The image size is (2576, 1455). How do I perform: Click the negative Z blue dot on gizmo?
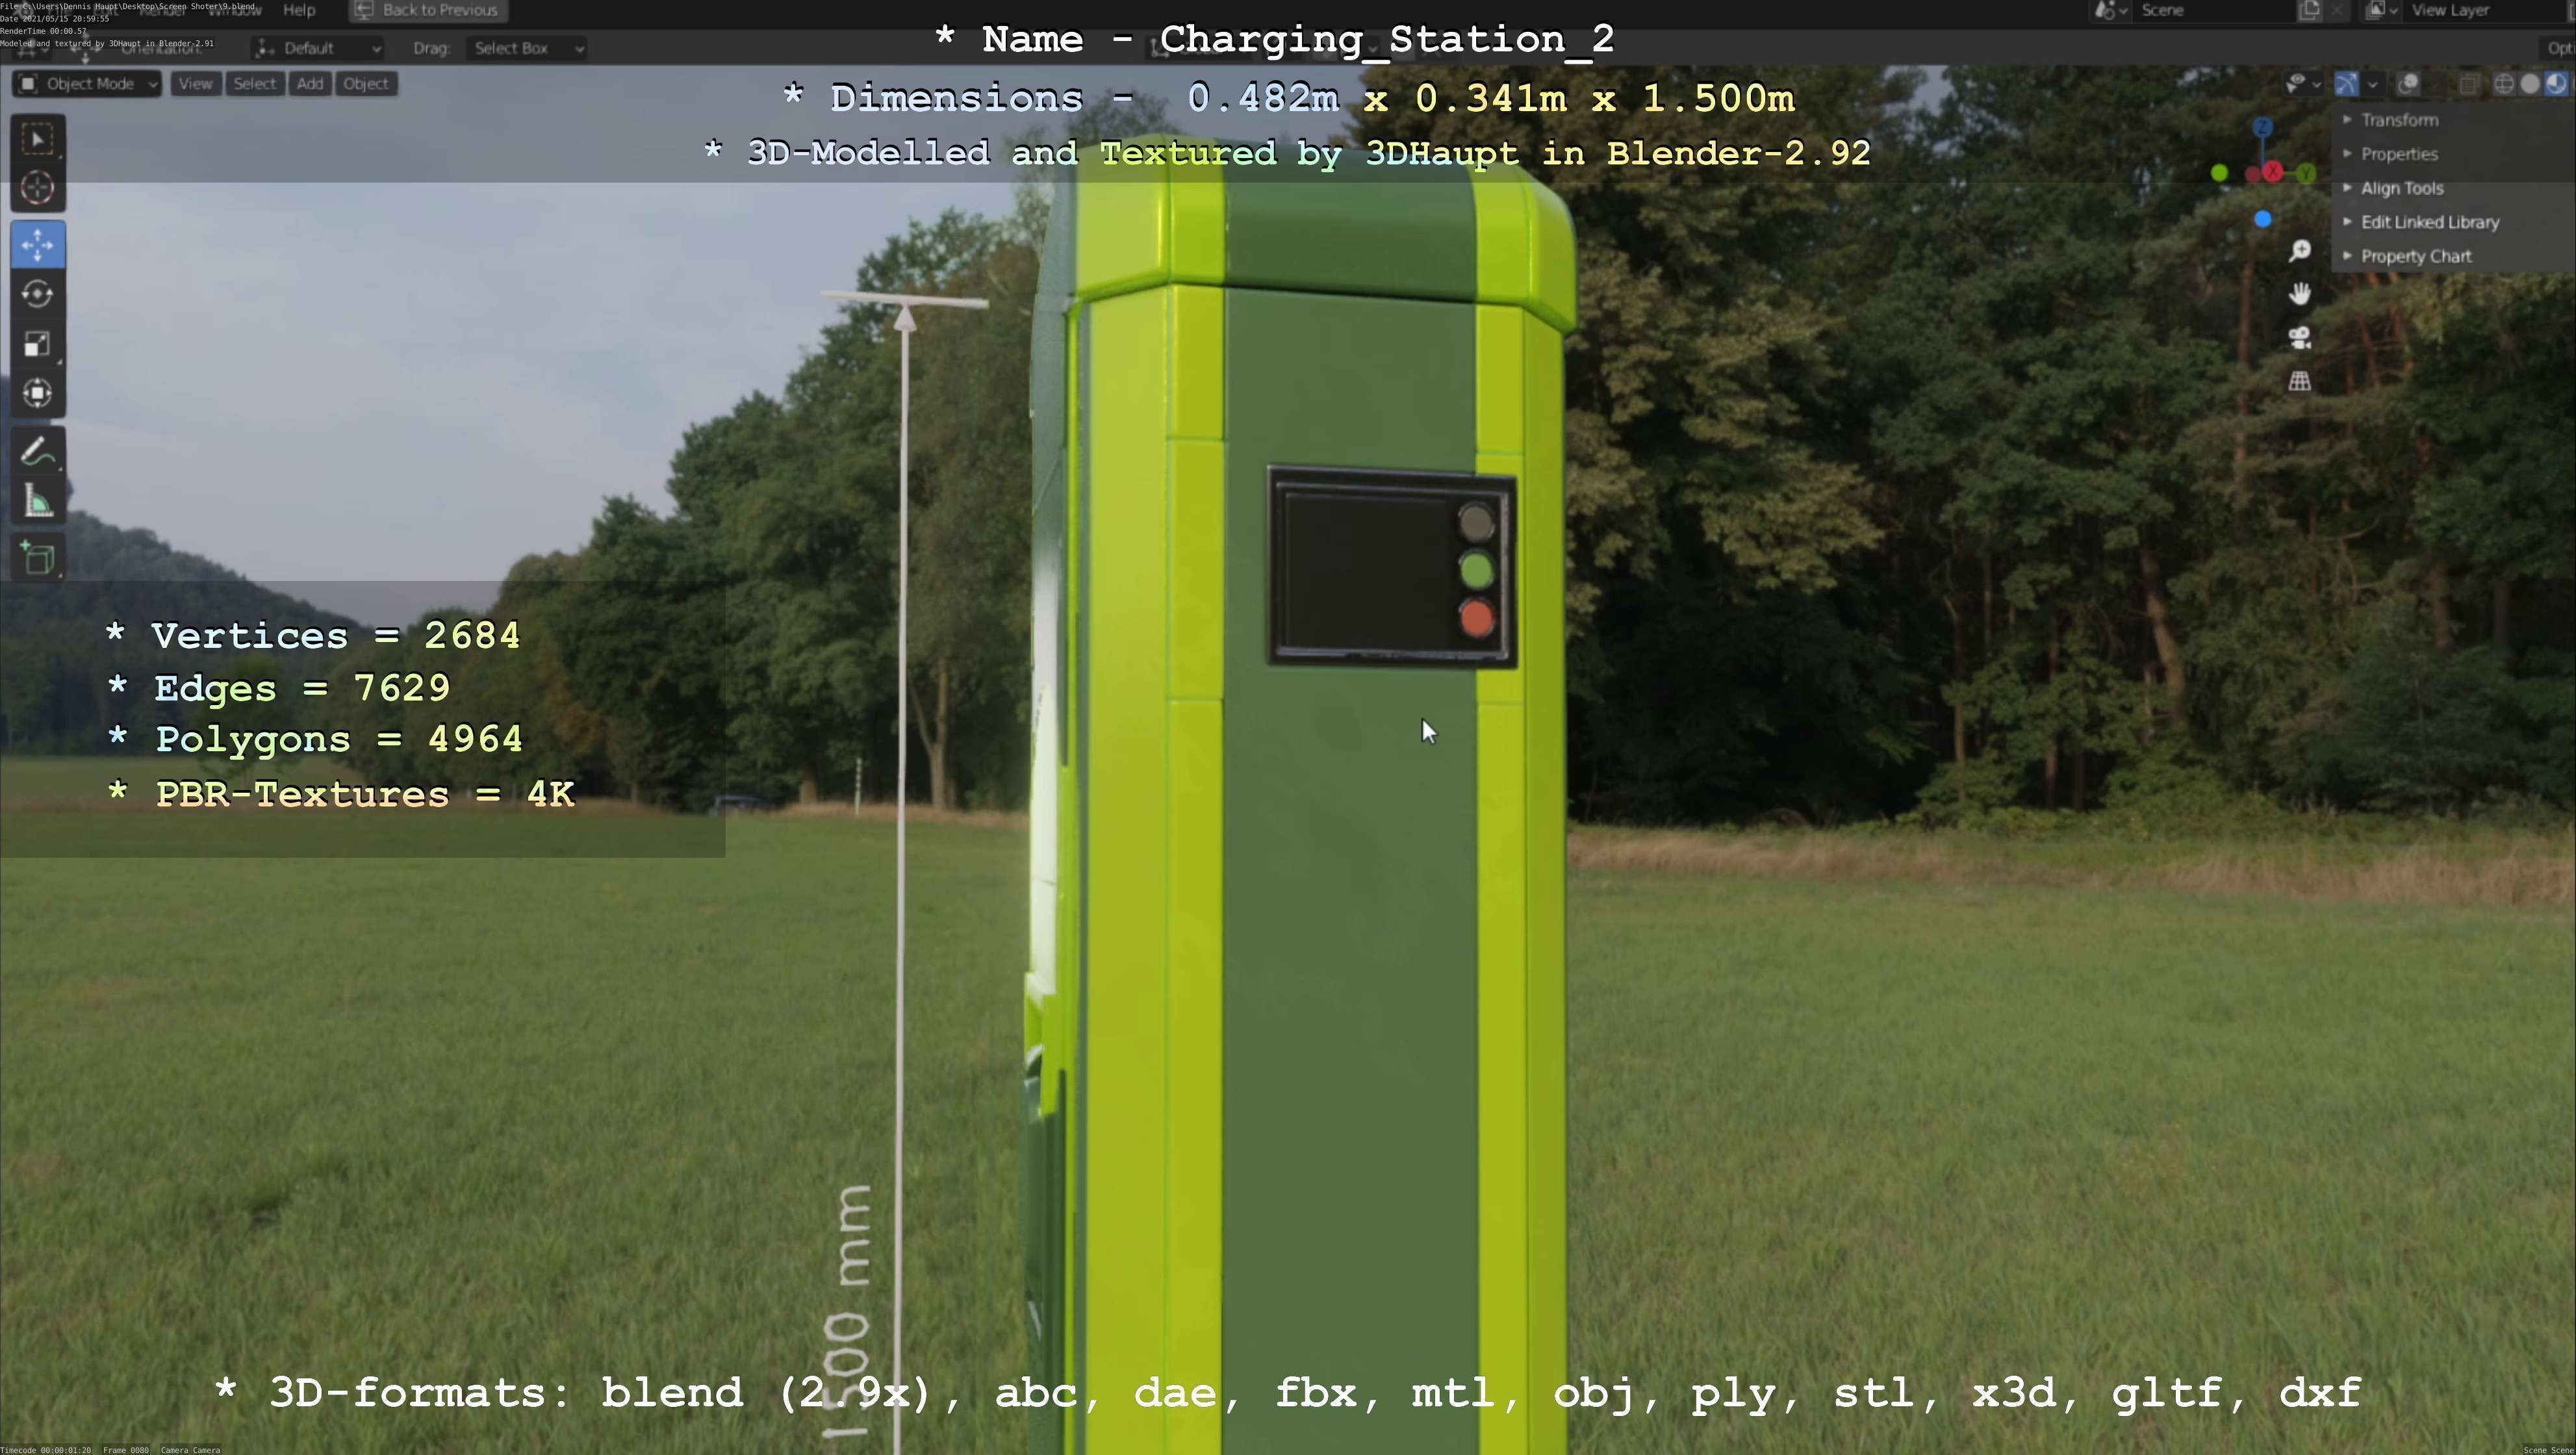2263,219
